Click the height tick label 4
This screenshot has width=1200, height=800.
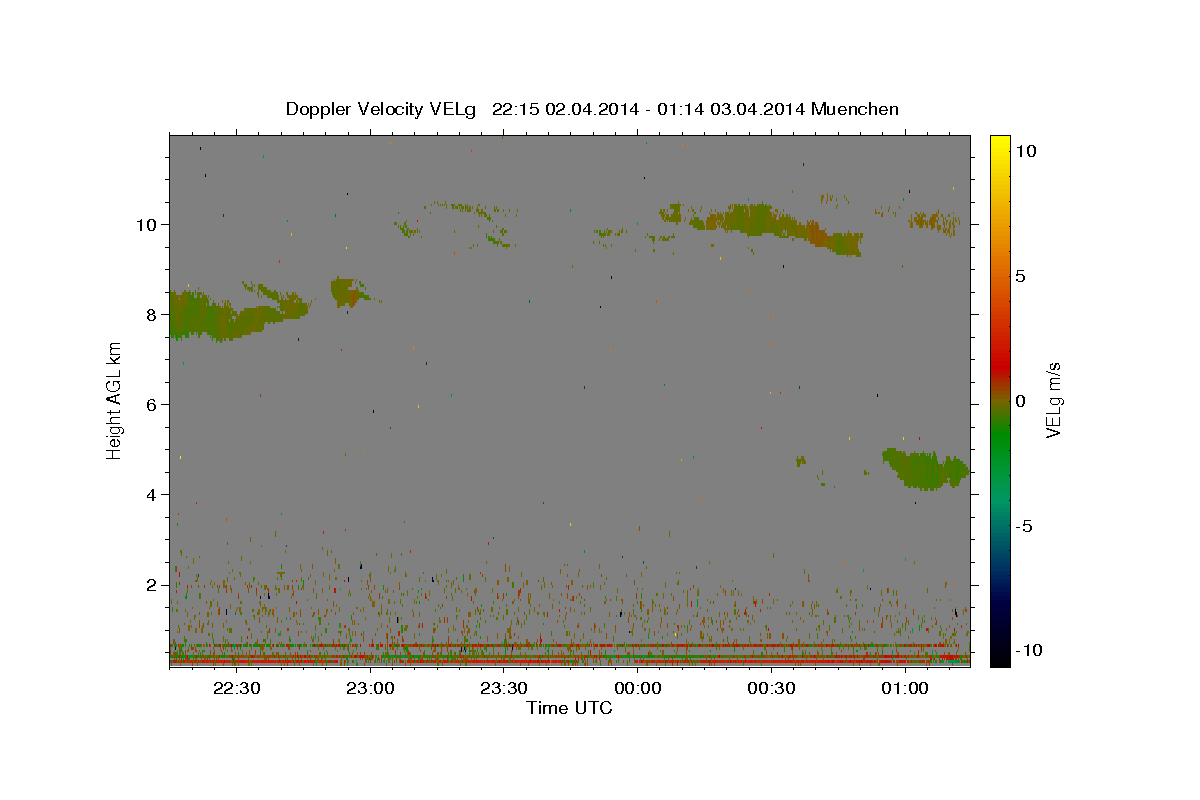click(x=154, y=494)
